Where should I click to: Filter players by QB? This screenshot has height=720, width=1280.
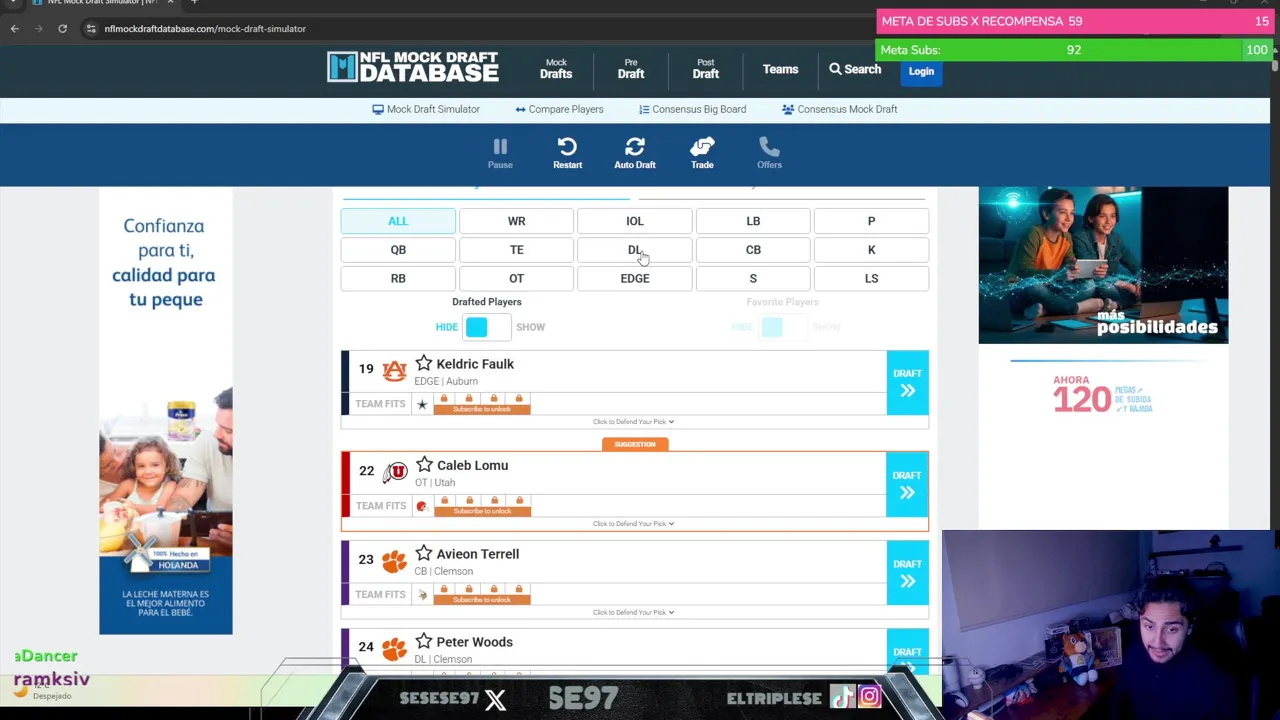[398, 250]
